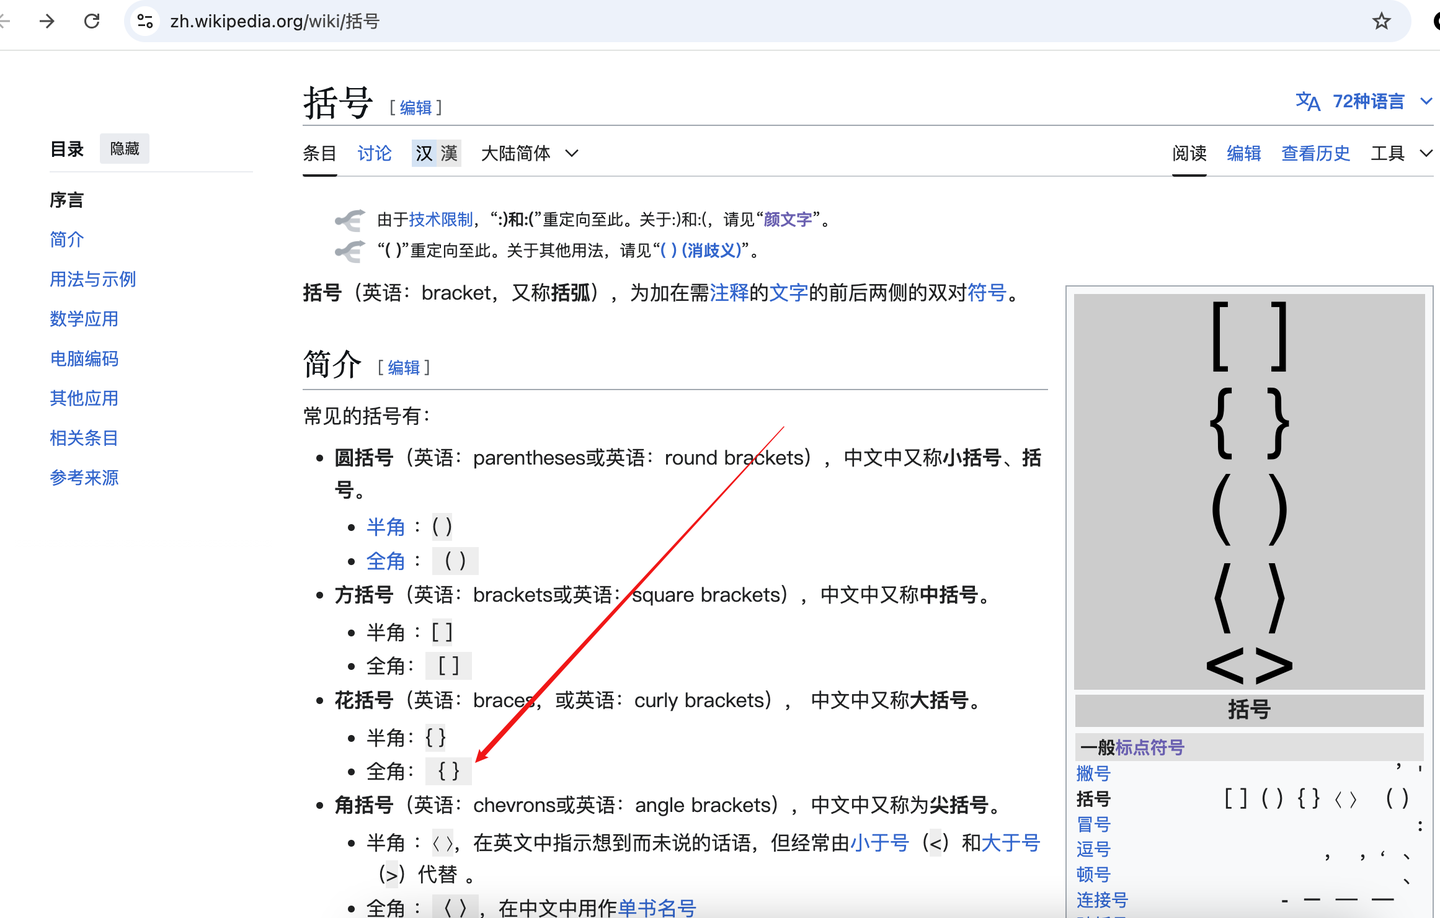Open the 查看历史 tab
Image resolution: width=1440 pixels, height=918 pixels.
[1316, 153]
